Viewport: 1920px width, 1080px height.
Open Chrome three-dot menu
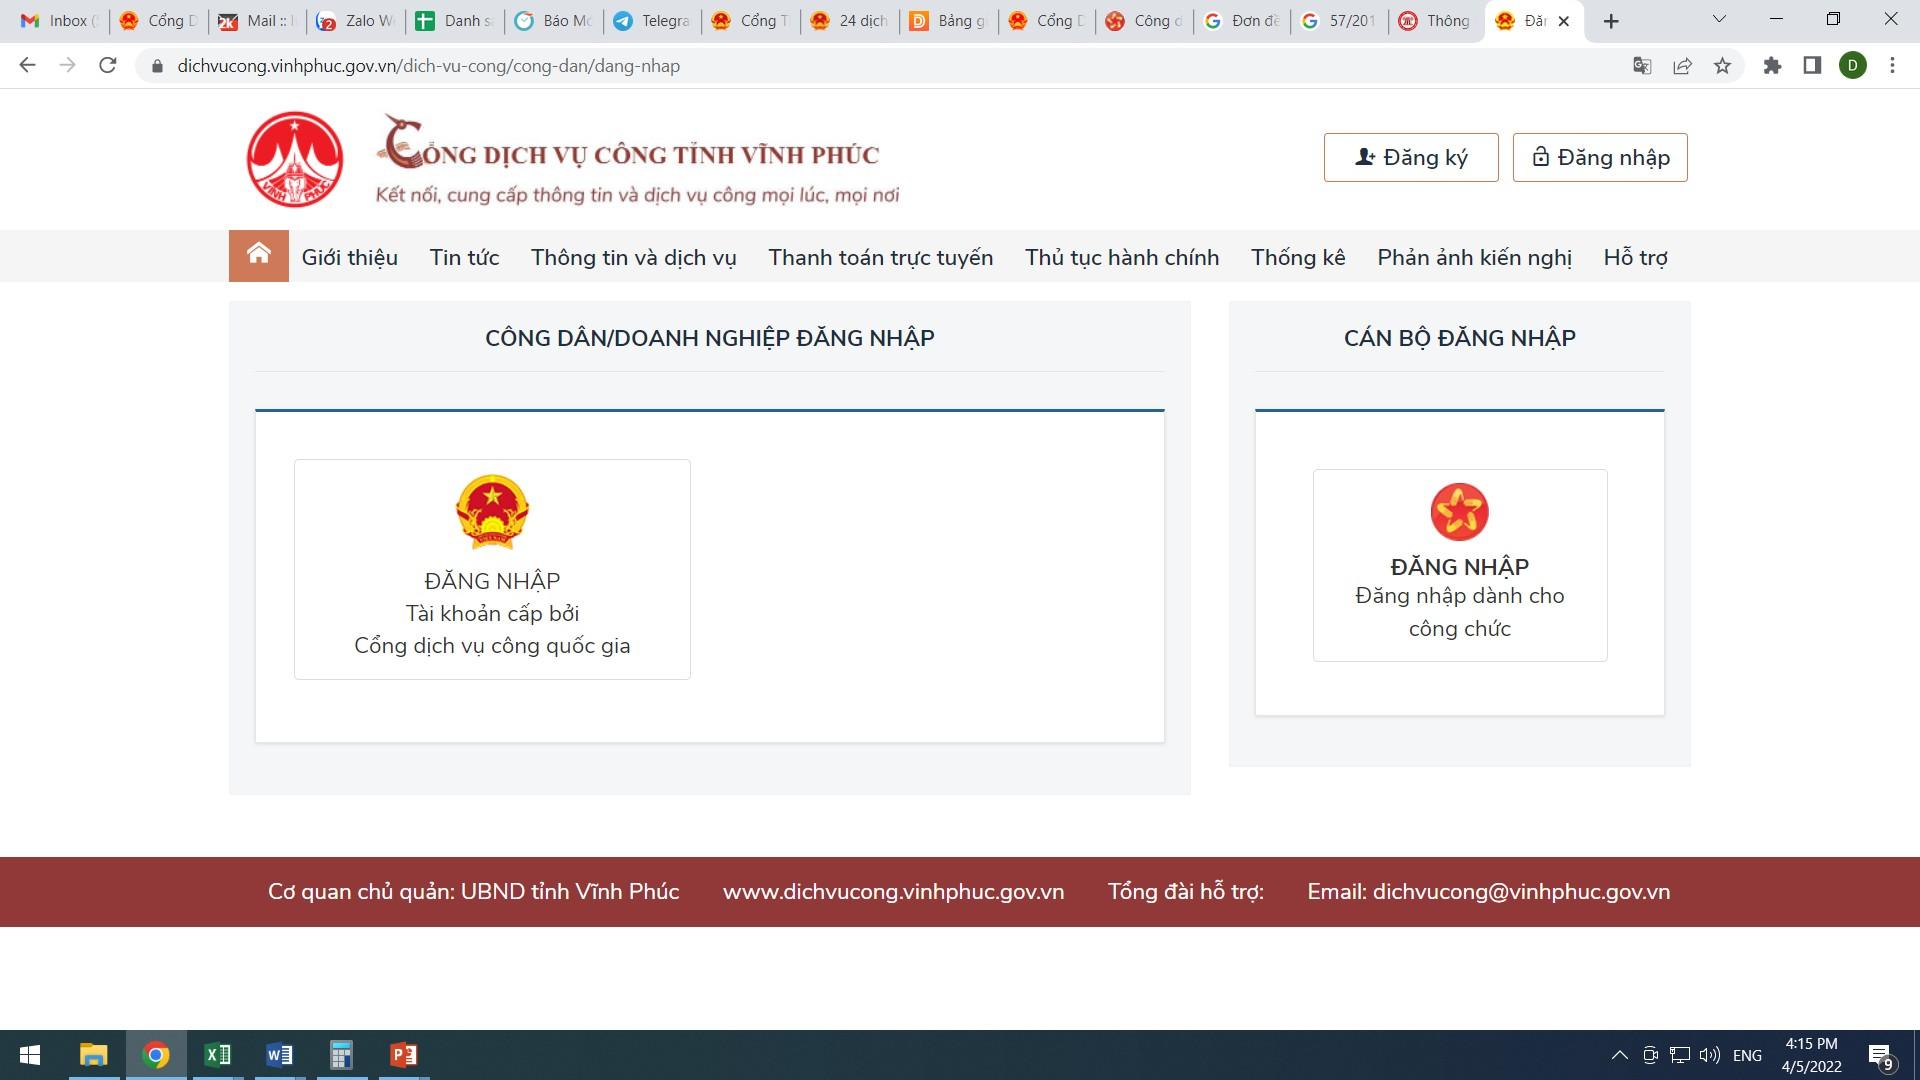tap(1892, 66)
